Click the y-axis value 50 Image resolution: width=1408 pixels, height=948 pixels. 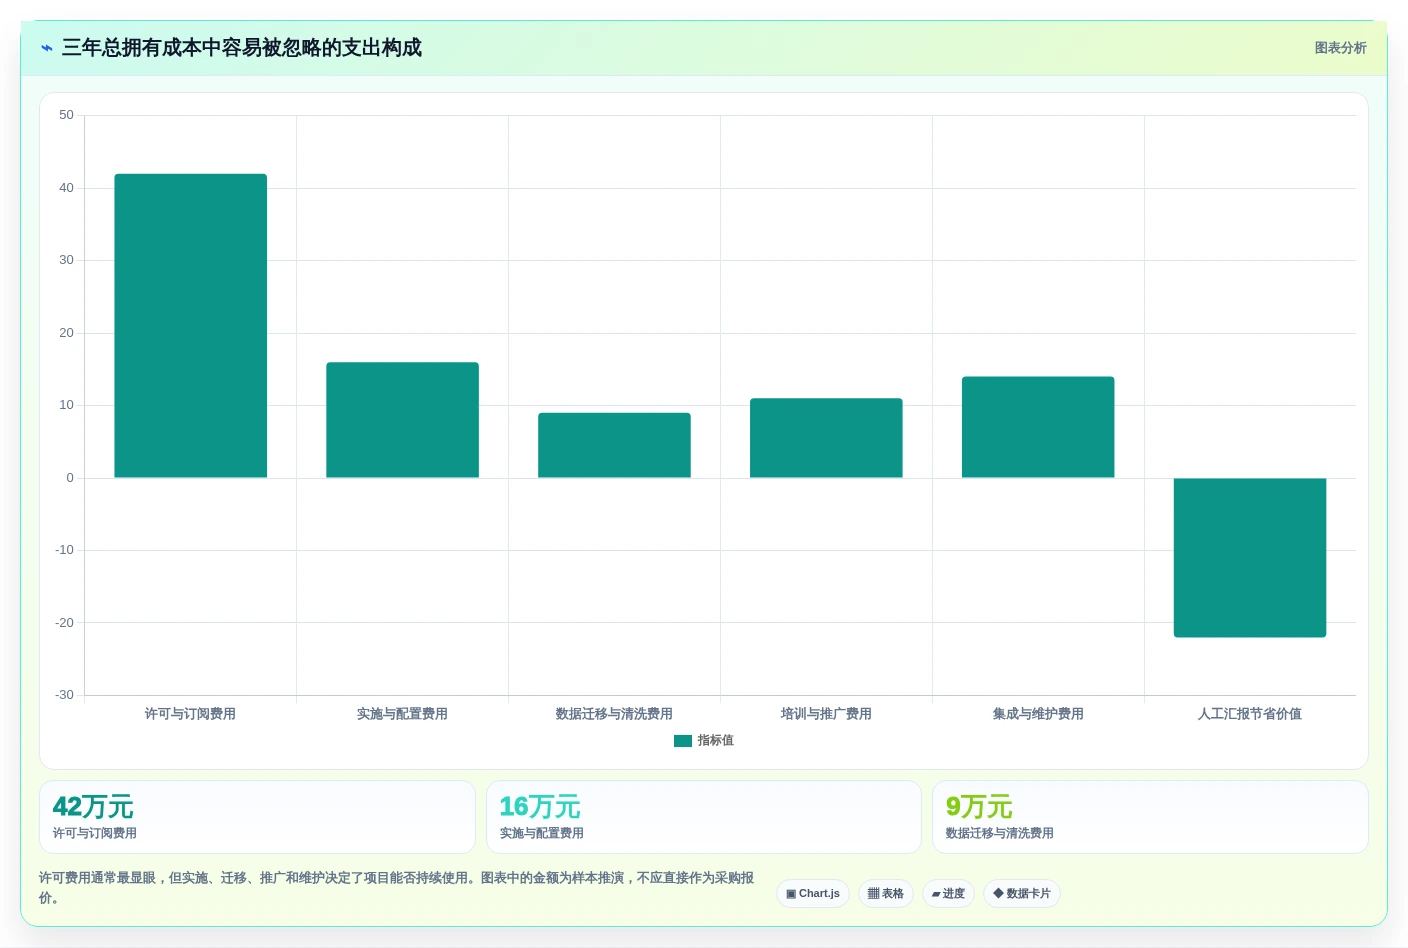pyautogui.click(x=66, y=115)
